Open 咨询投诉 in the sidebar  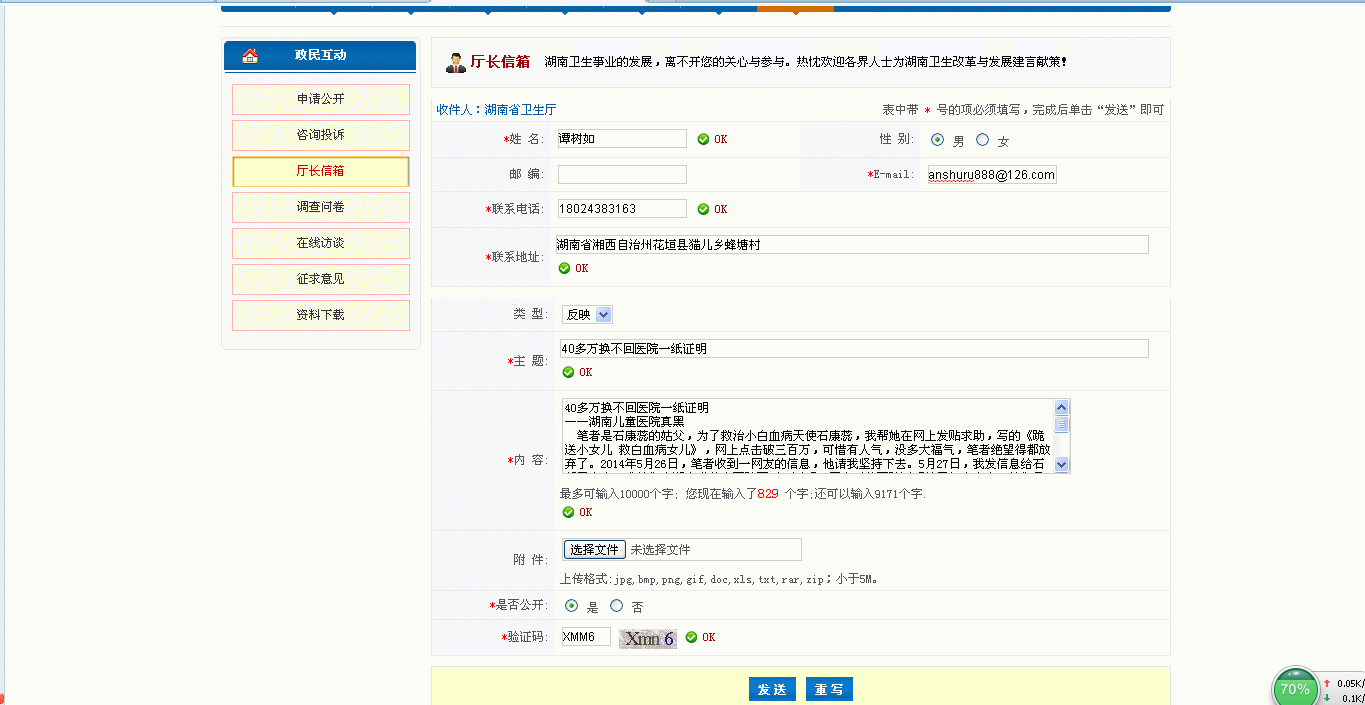[x=321, y=135]
